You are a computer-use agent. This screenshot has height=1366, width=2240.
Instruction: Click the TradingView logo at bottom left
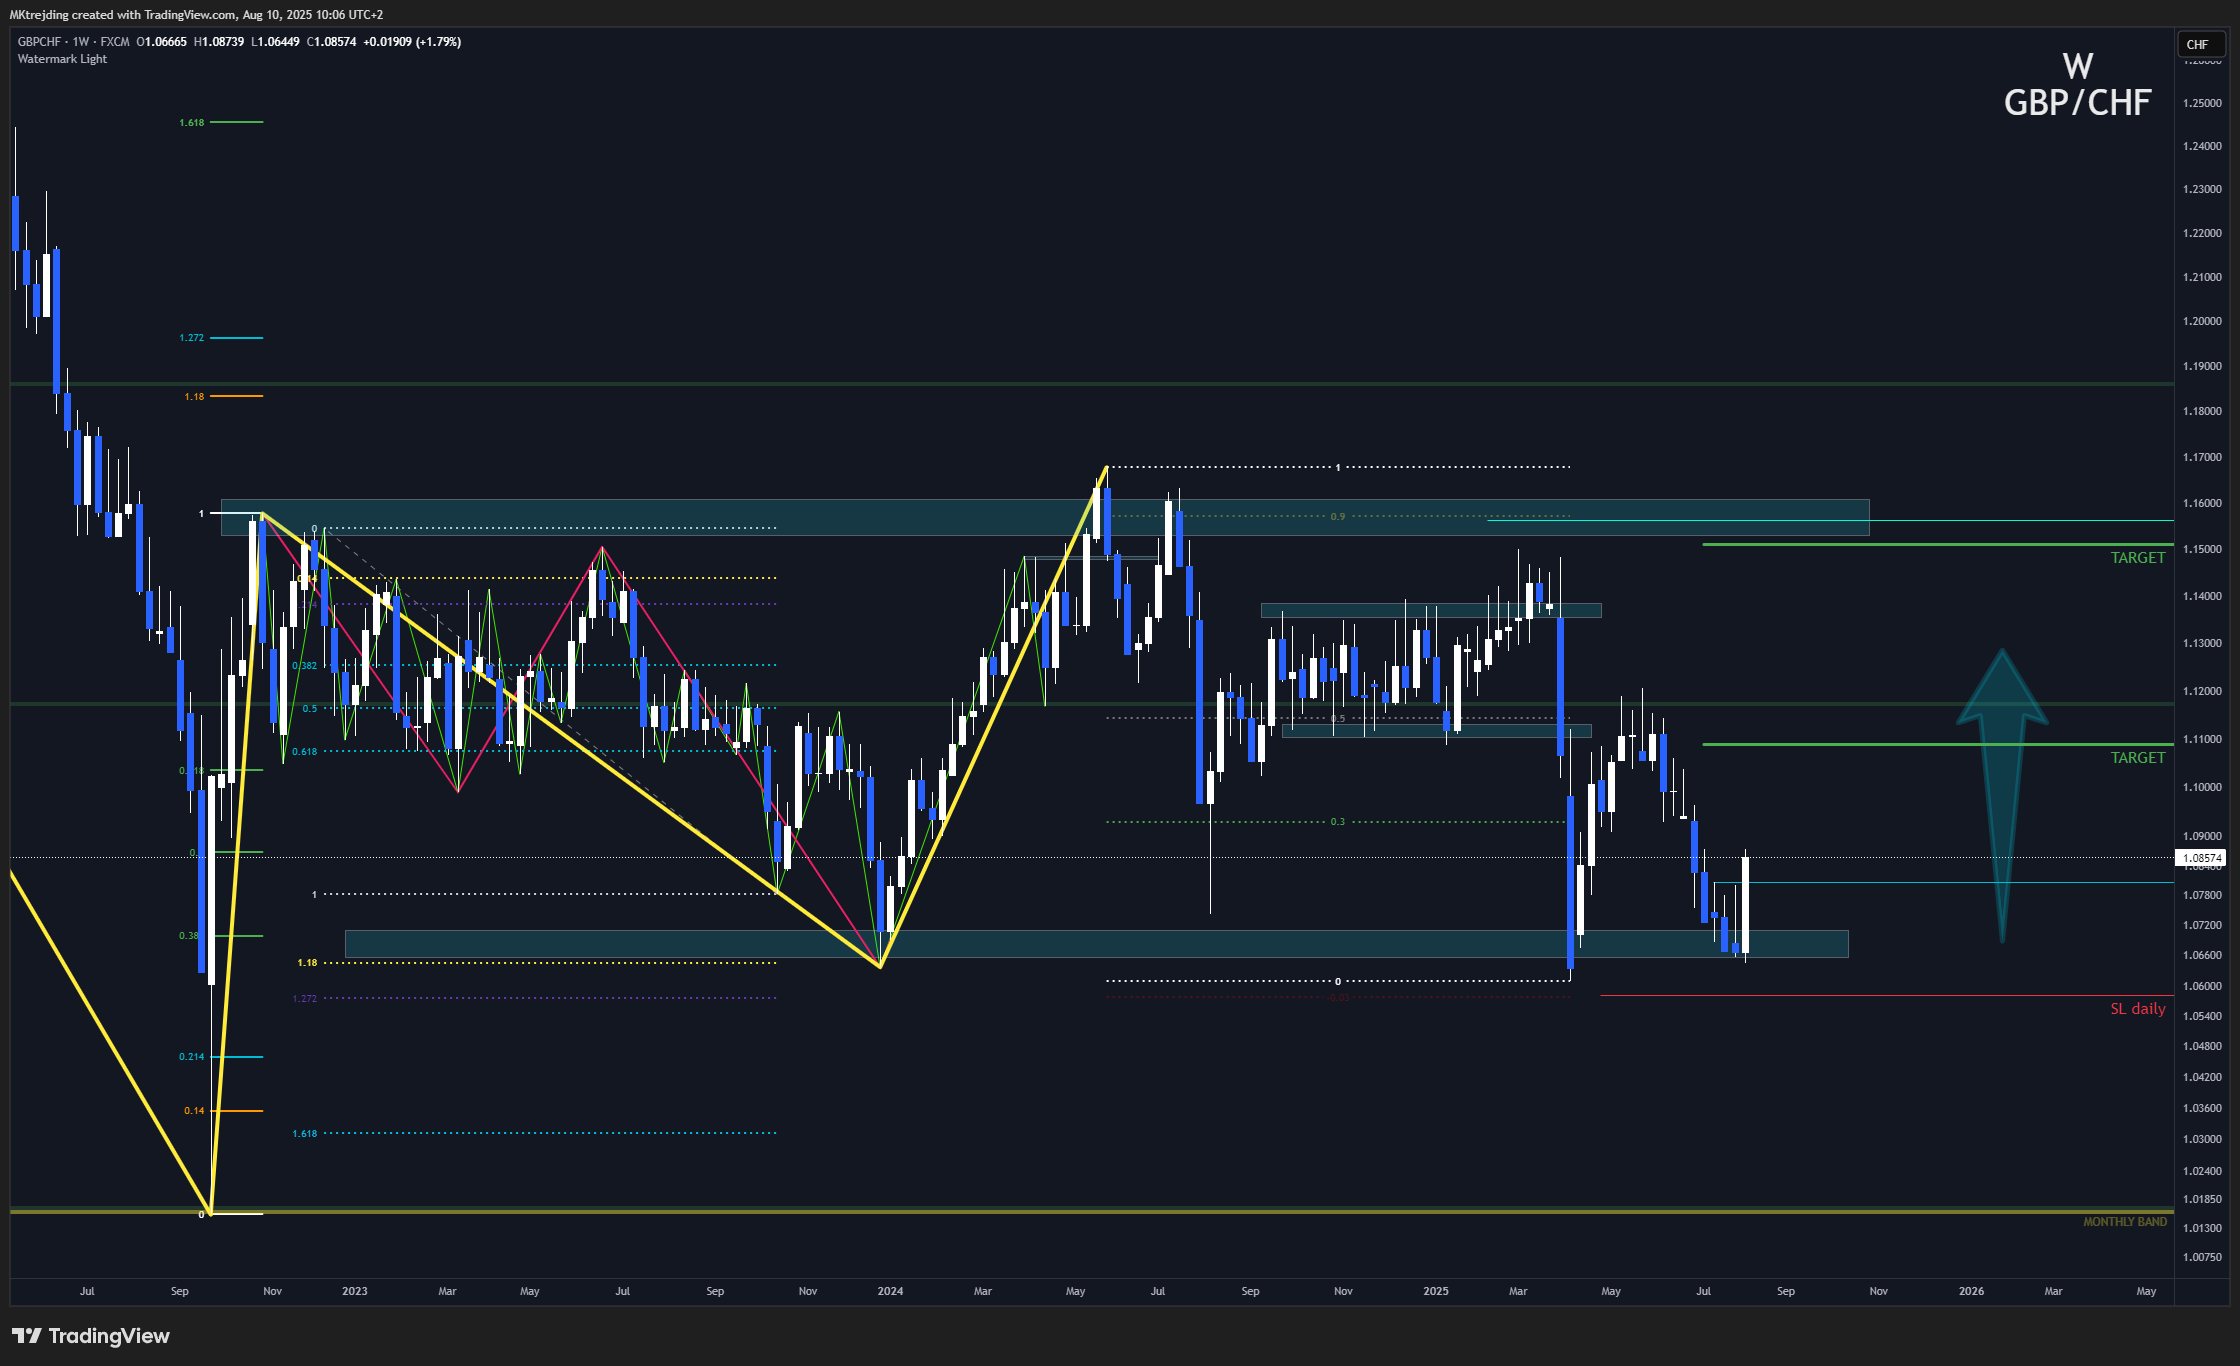91,1336
